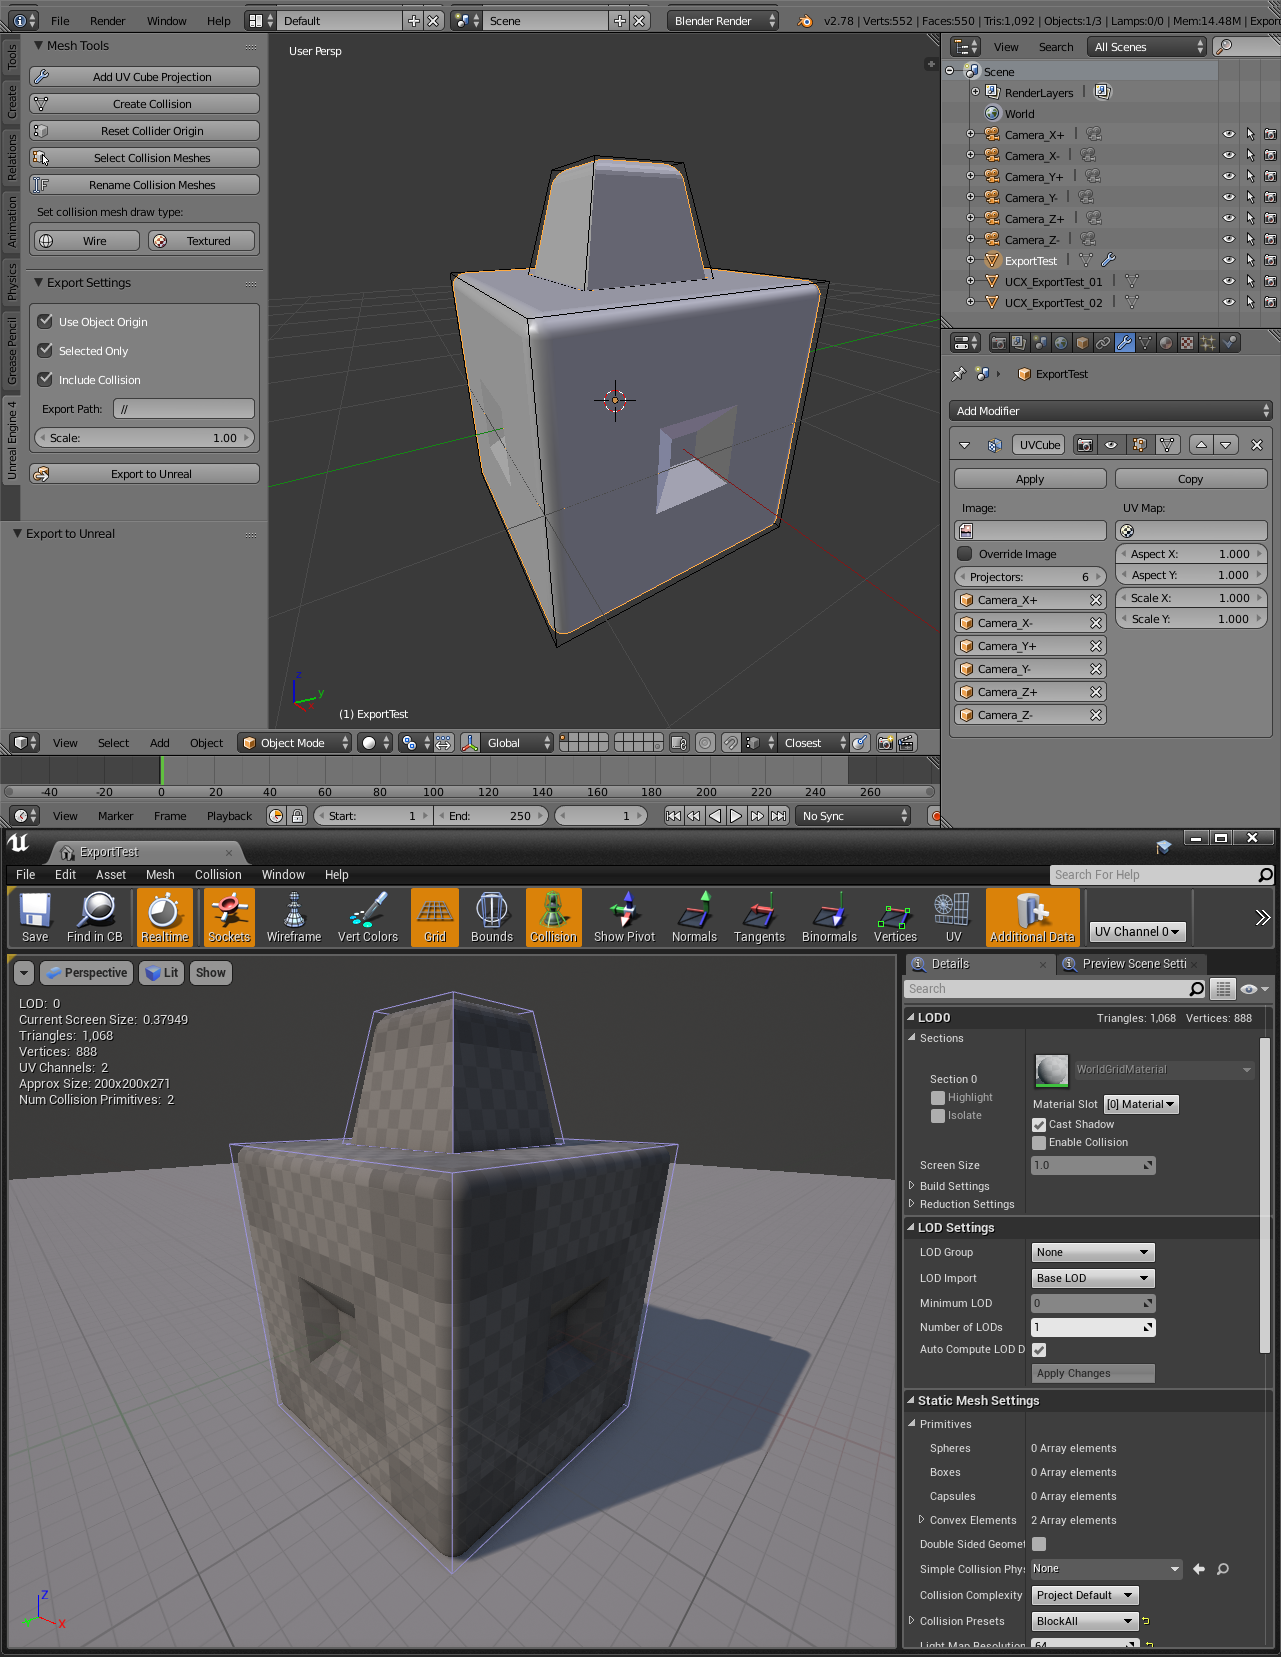Show Bounds in Unreal toolbar
Viewport: 1281px width, 1657px height.
click(492, 917)
